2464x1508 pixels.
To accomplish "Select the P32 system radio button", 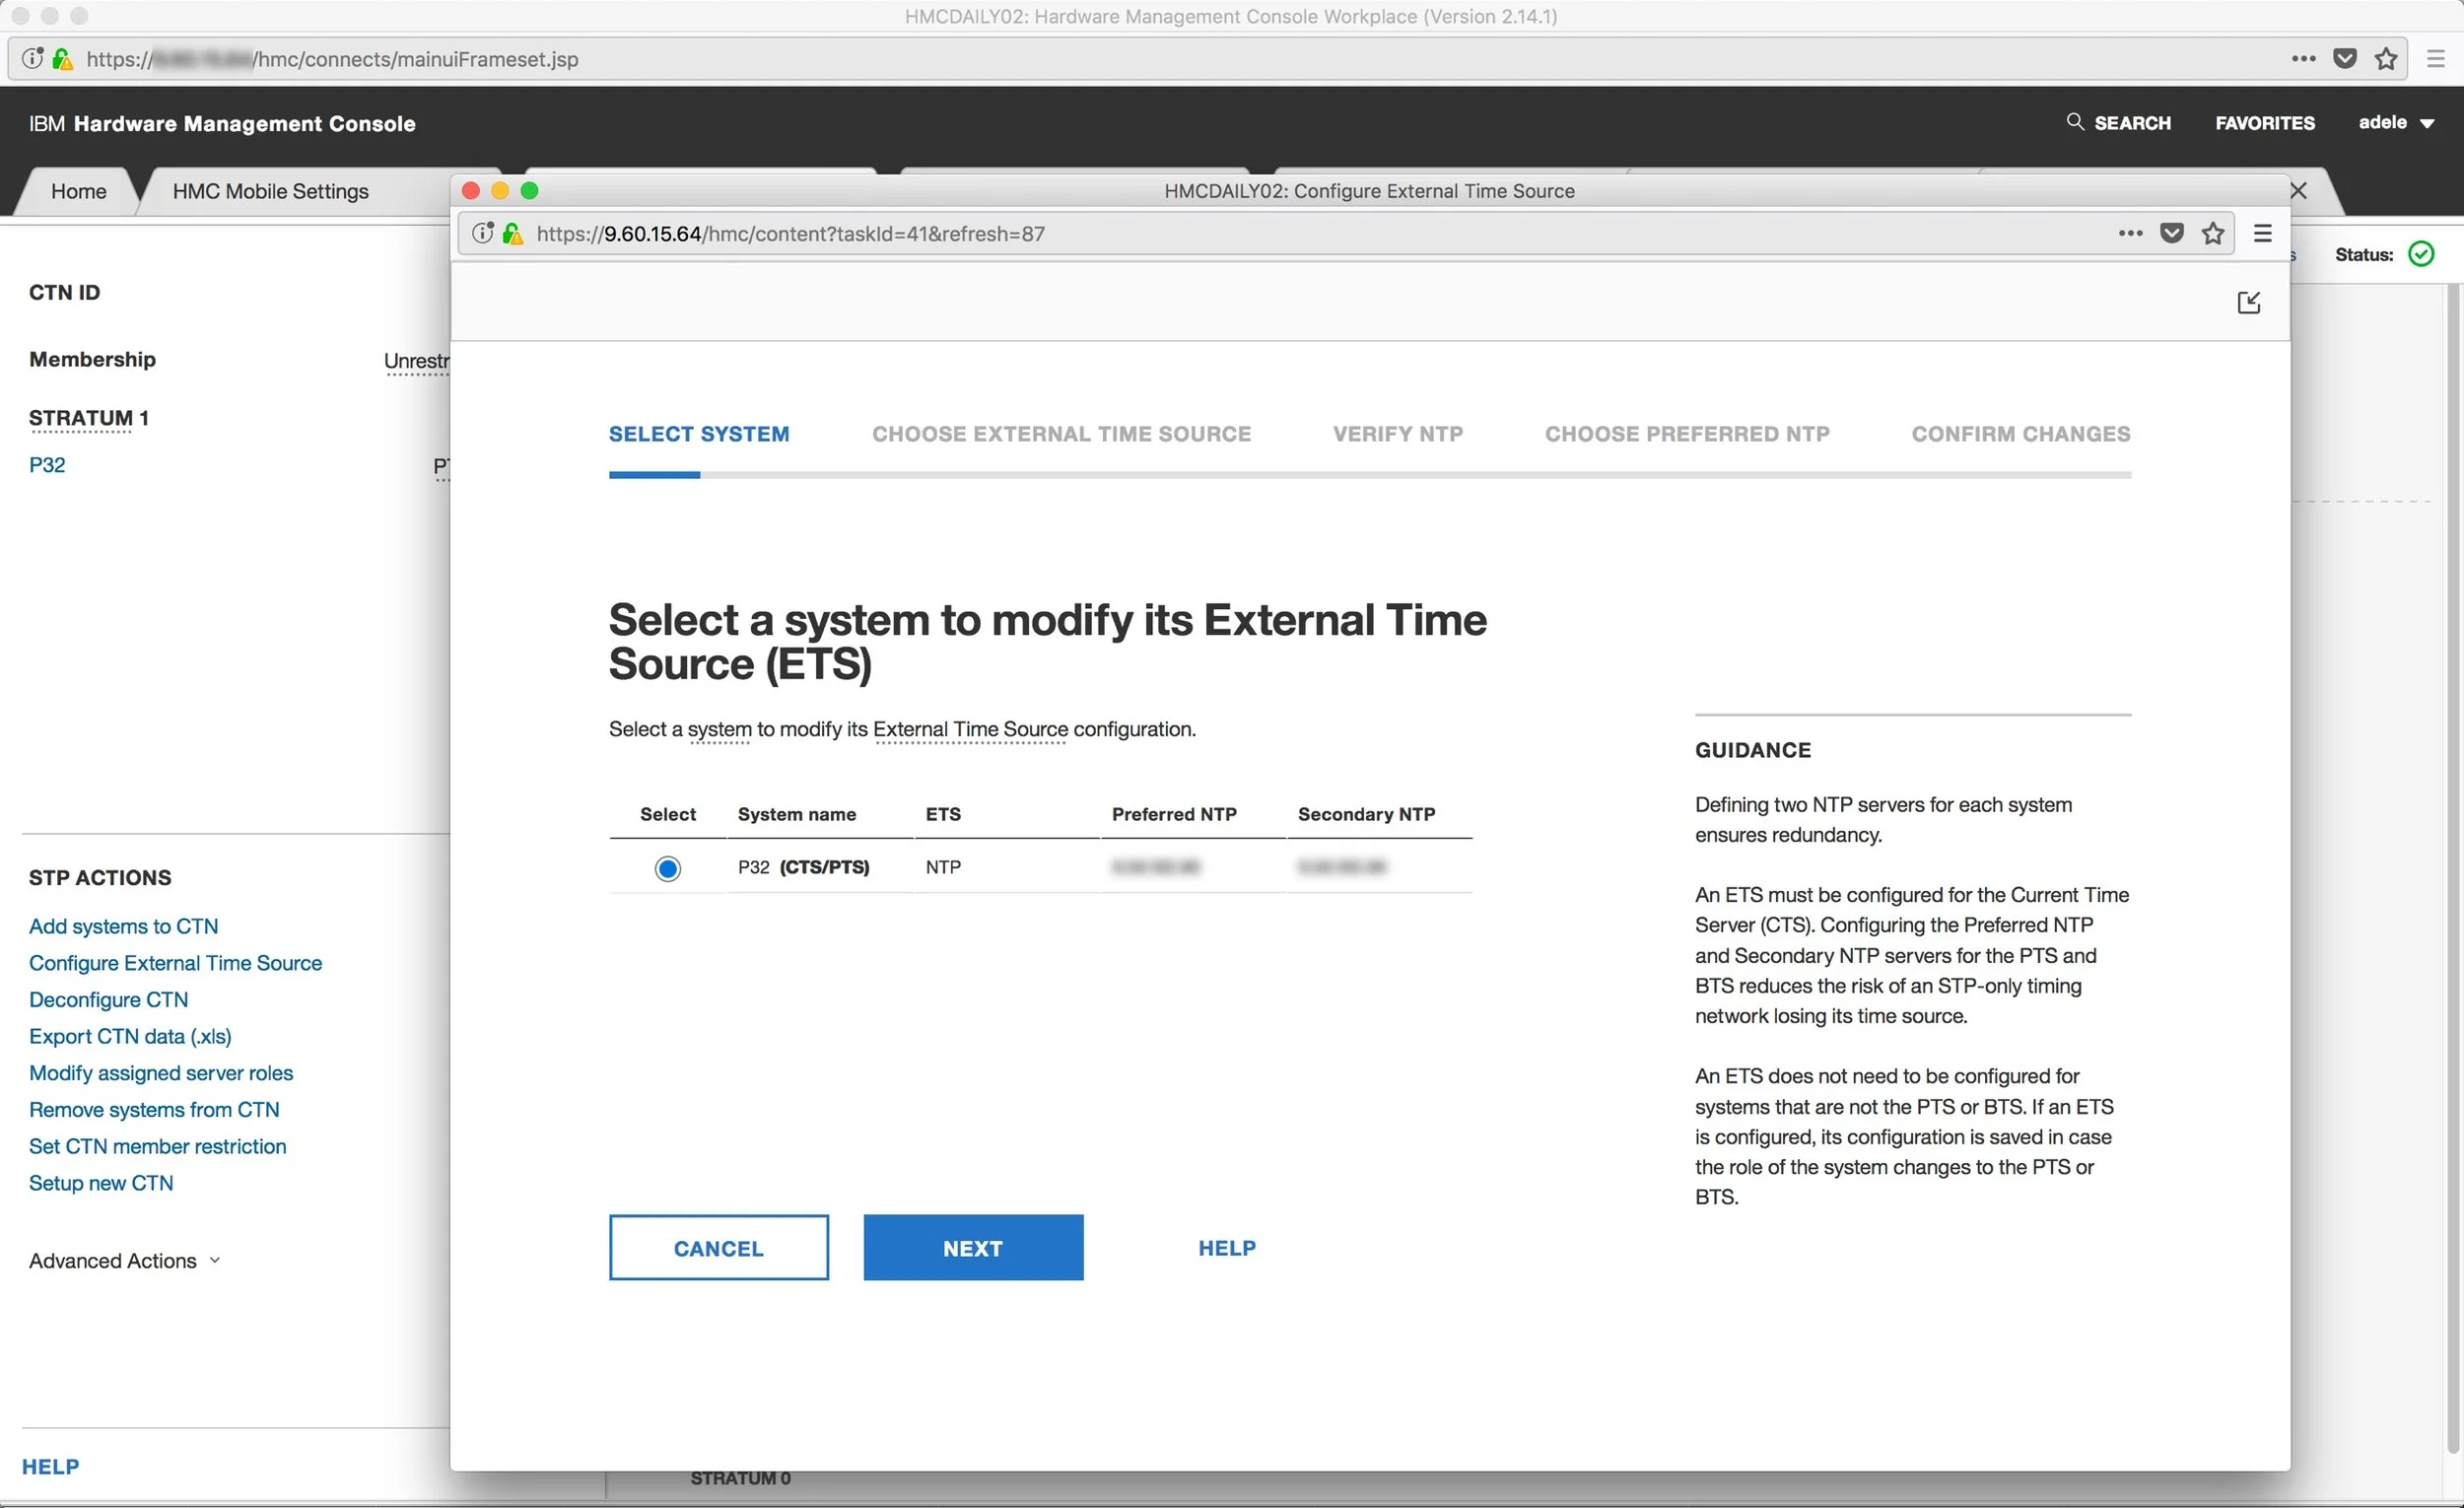I will click(668, 868).
